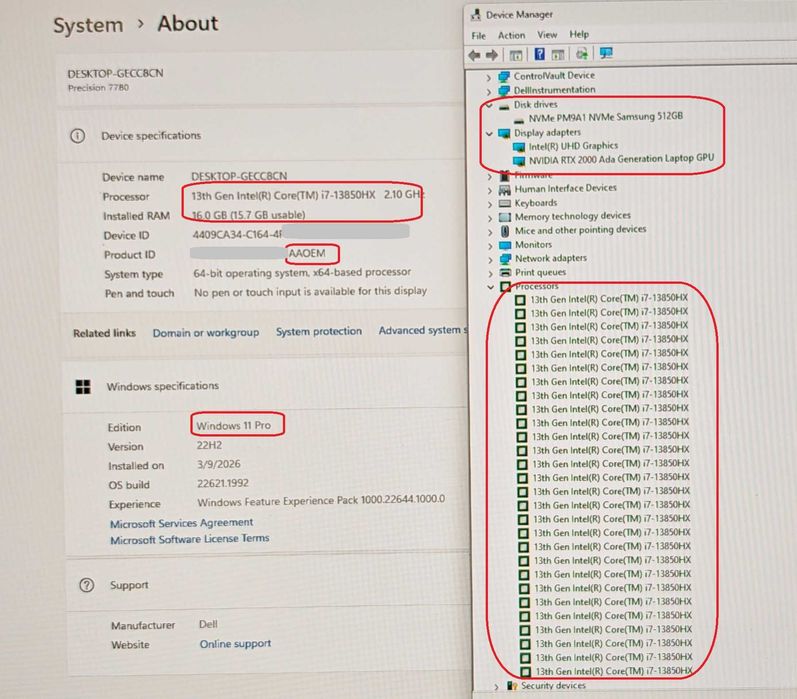This screenshot has height=699, width=797.
Task: Go to System in the Settings breadcrumb
Action: tap(88, 25)
